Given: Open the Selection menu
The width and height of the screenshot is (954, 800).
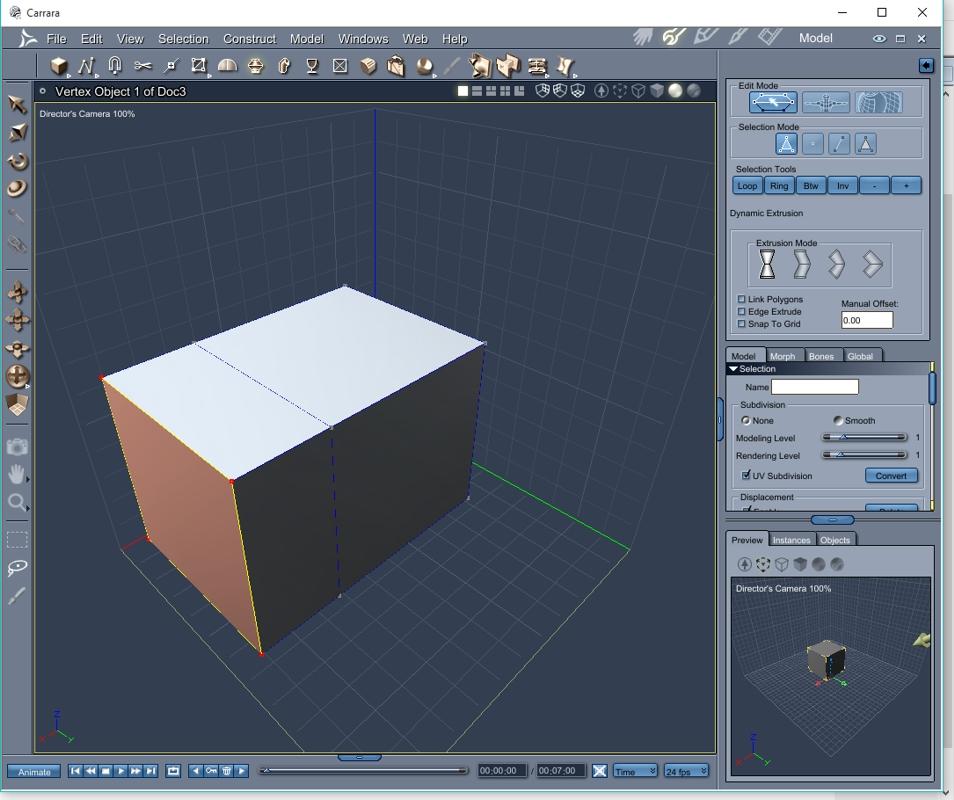Looking at the screenshot, I should [183, 38].
